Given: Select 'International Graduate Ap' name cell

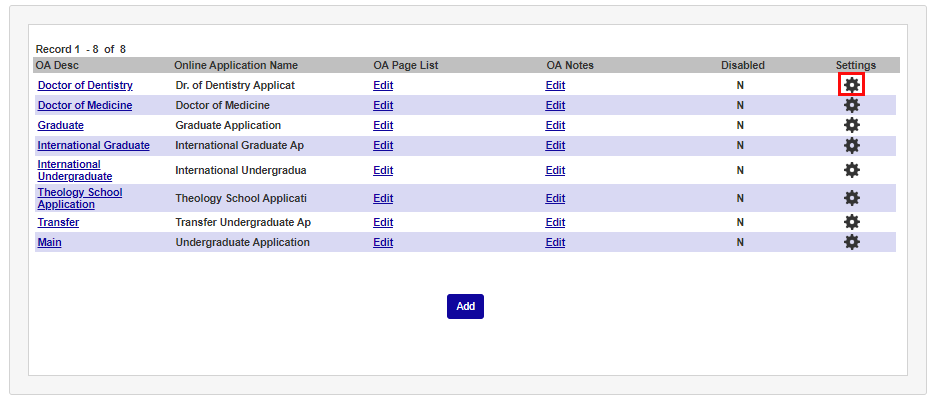Looking at the screenshot, I should 240,145.
